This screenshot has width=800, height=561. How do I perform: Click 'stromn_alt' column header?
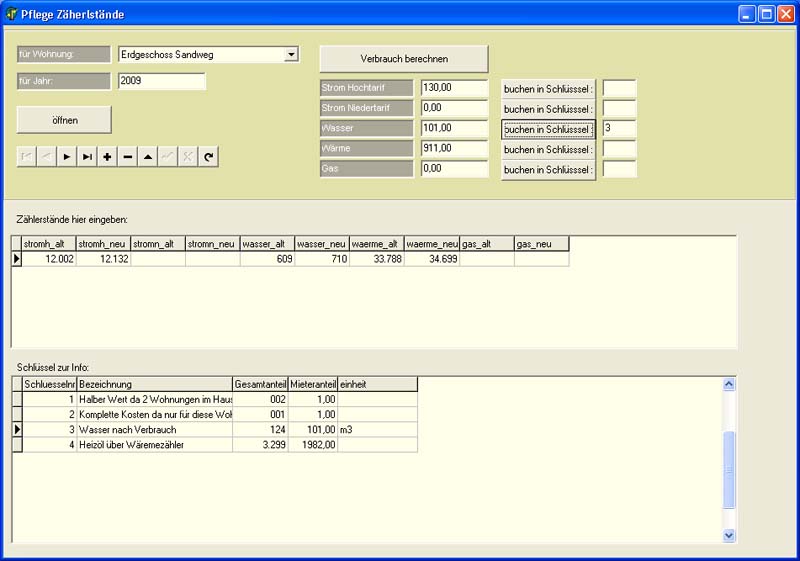click(158, 244)
